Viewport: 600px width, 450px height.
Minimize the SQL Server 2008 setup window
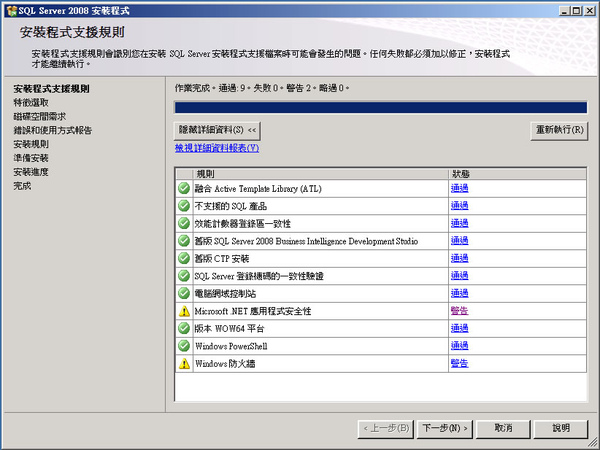565,11
